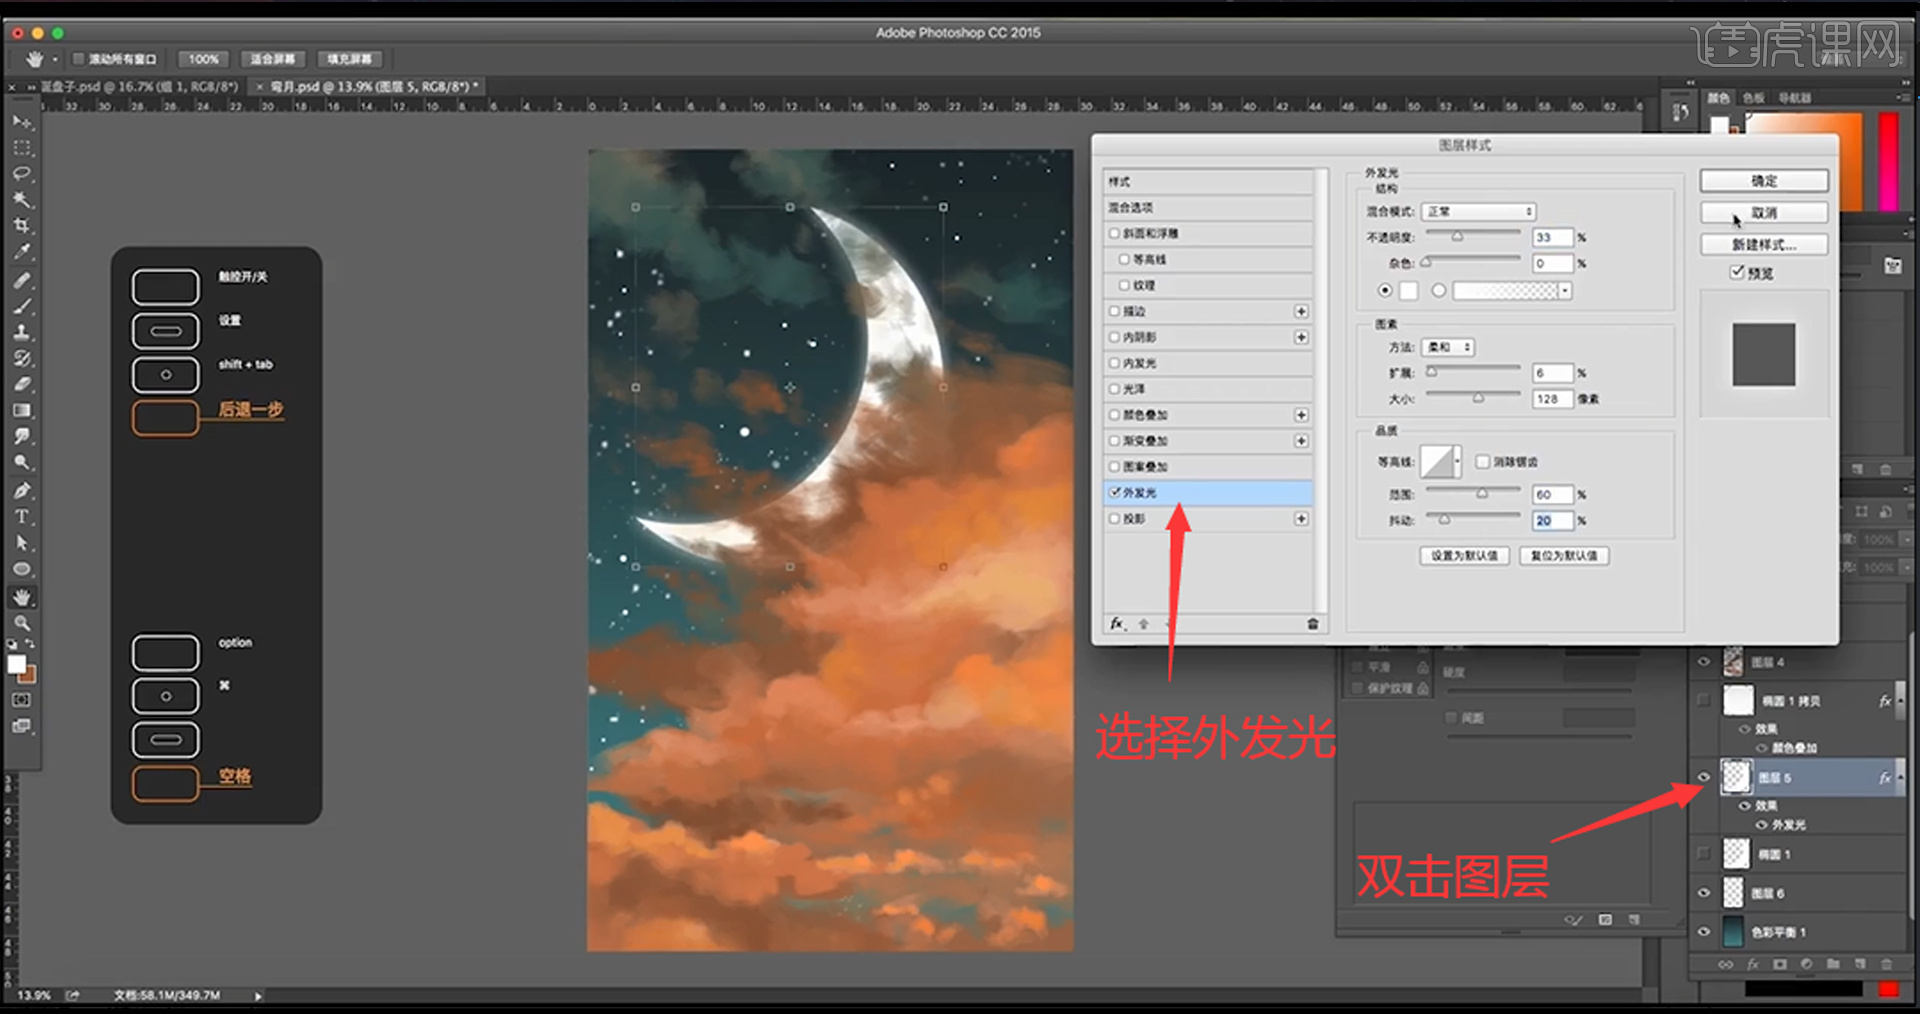Toggle Quick Mask mode icon

click(x=22, y=700)
